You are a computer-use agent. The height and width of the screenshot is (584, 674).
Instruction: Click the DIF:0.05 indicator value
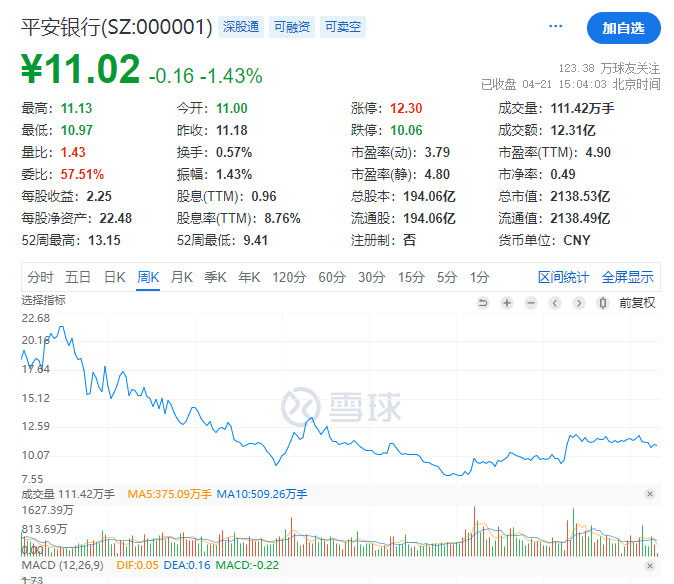click(x=138, y=565)
